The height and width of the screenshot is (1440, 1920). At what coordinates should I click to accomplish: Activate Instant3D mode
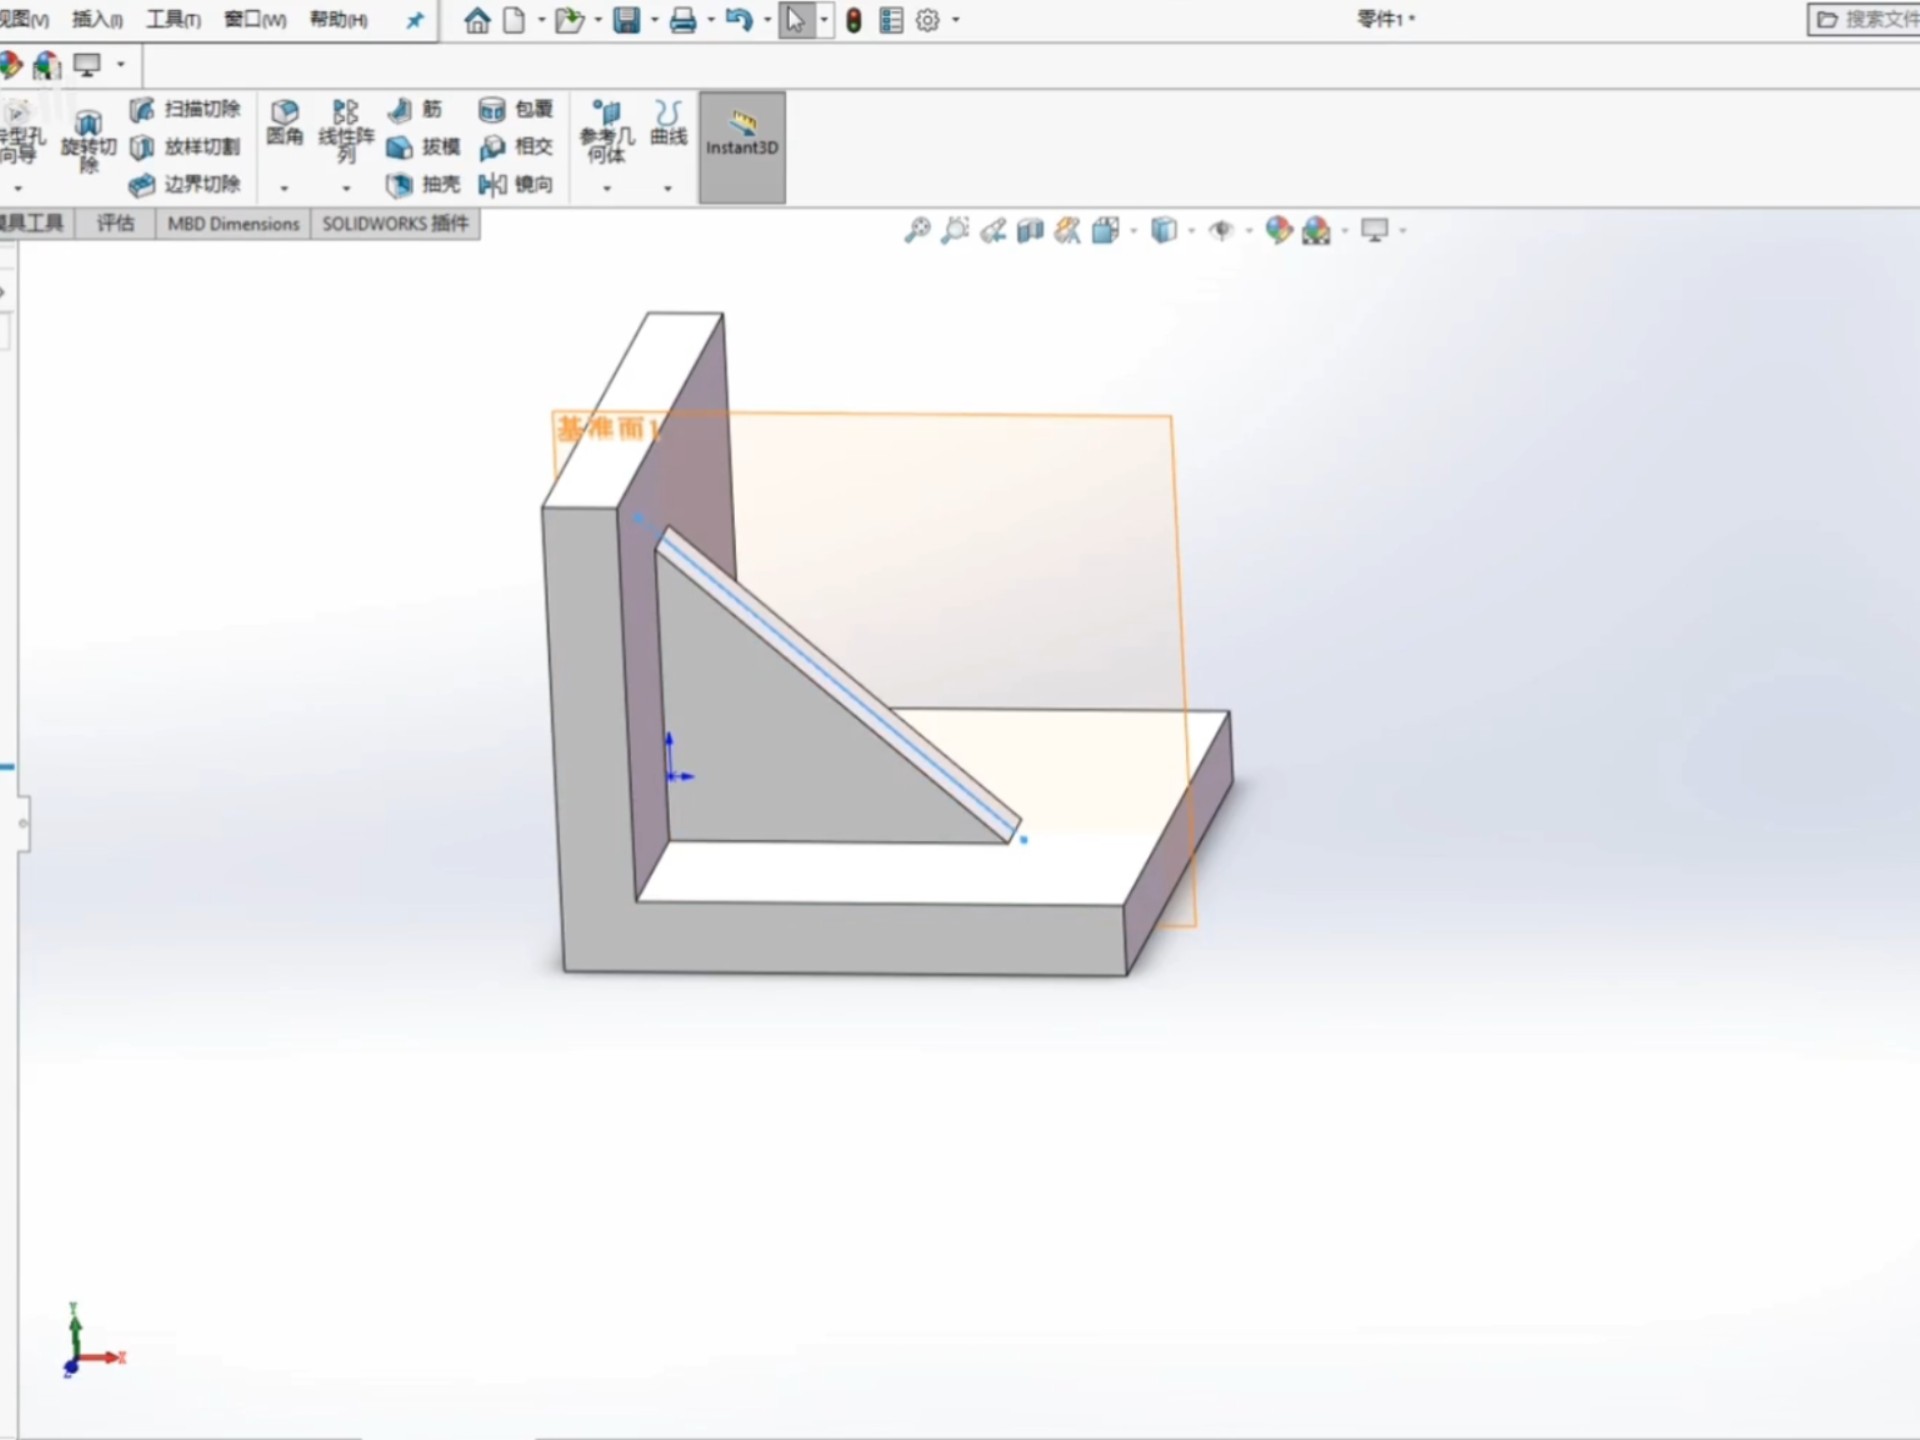point(740,146)
